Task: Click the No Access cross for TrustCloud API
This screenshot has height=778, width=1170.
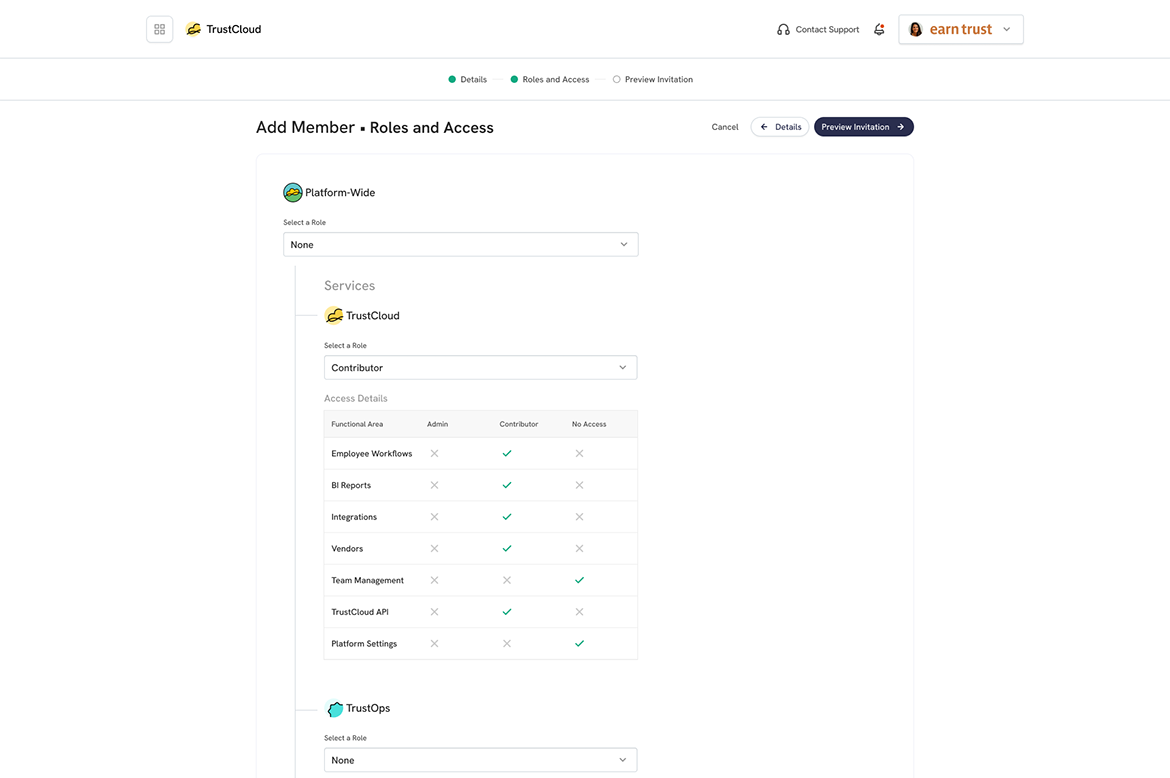Action: 579,612
